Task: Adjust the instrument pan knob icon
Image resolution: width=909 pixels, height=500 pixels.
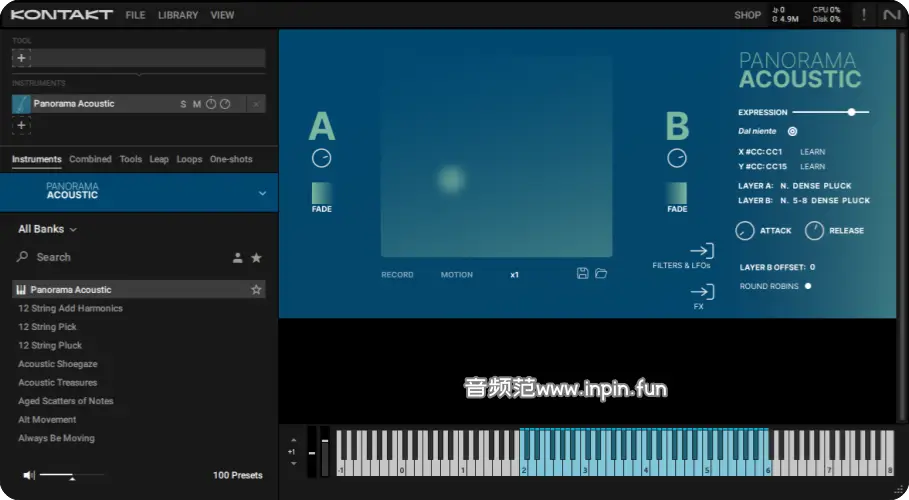Action: click(225, 104)
